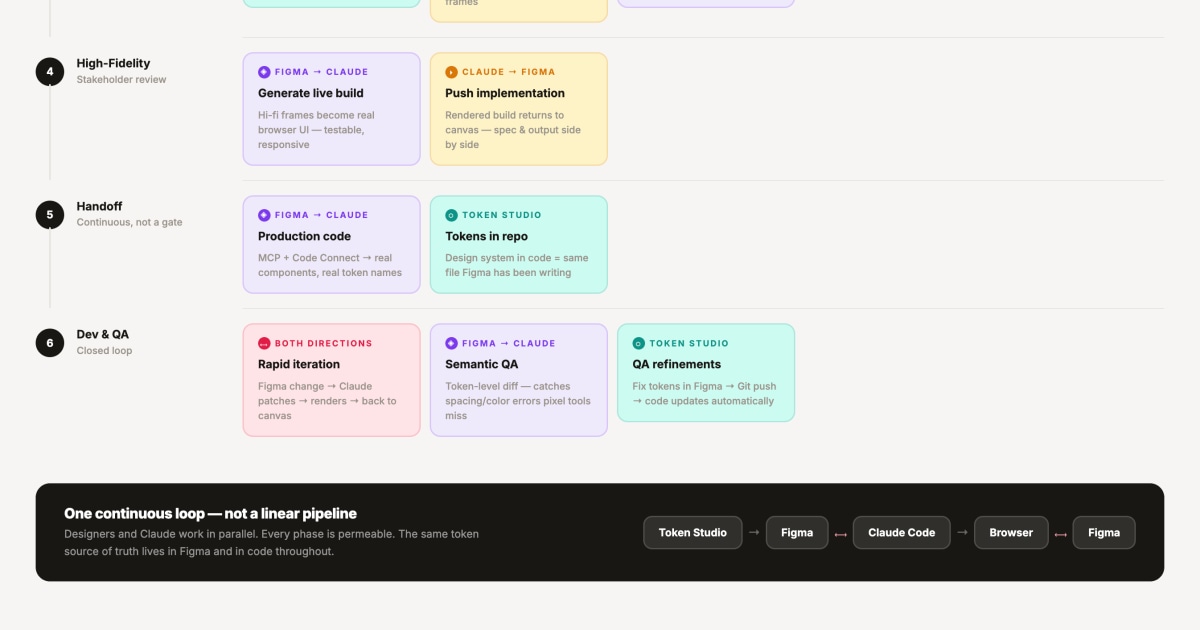The image size is (1200, 630).
Task: Click the Tokens in repo card
Action: tap(518, 244)
